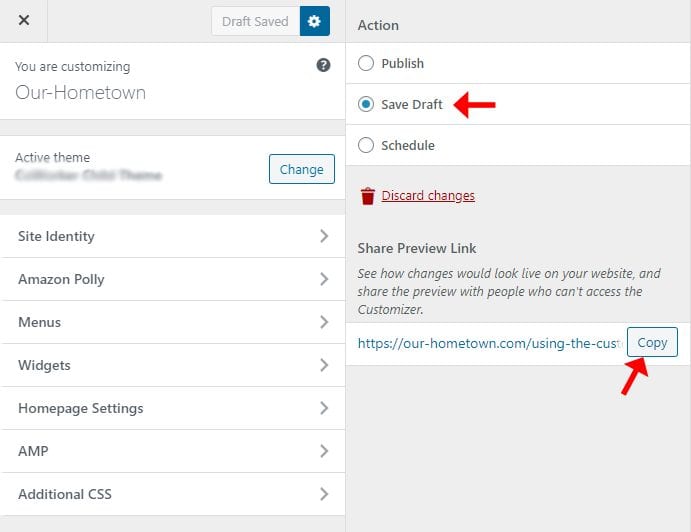Copy the preview link
The width and height of the screenshot is (691, 532).
[x=652, y=342]
